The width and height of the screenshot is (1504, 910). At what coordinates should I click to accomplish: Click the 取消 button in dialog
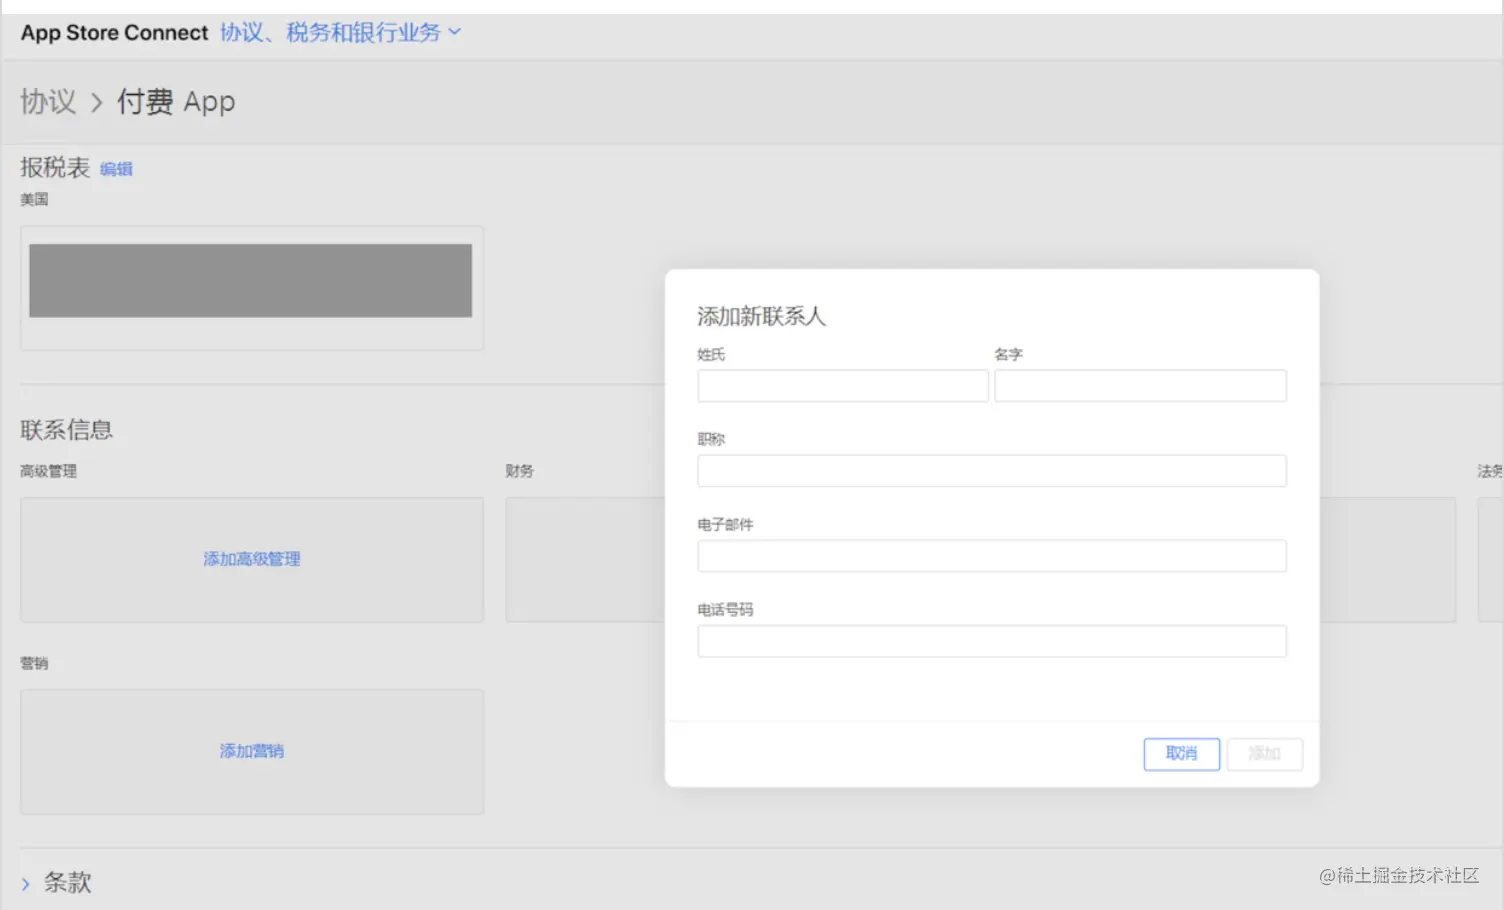pyautogui.click(x=1181, y=754)
